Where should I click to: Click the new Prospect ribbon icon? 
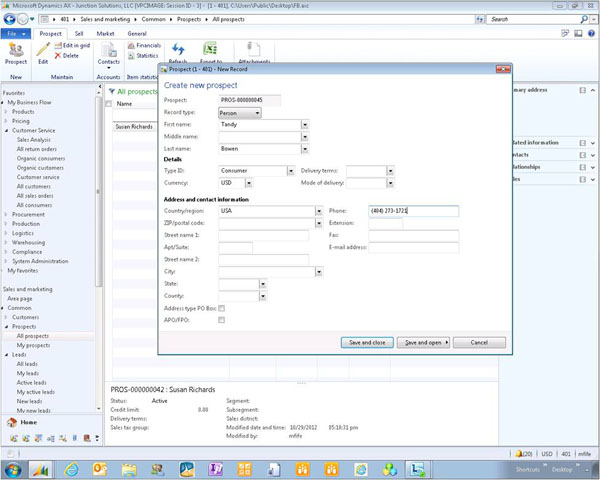pyautogui.click(x=16, y=50)
